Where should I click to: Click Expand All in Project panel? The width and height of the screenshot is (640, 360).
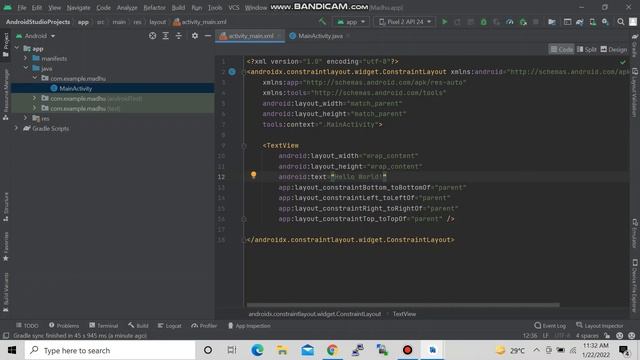(165, 36)
